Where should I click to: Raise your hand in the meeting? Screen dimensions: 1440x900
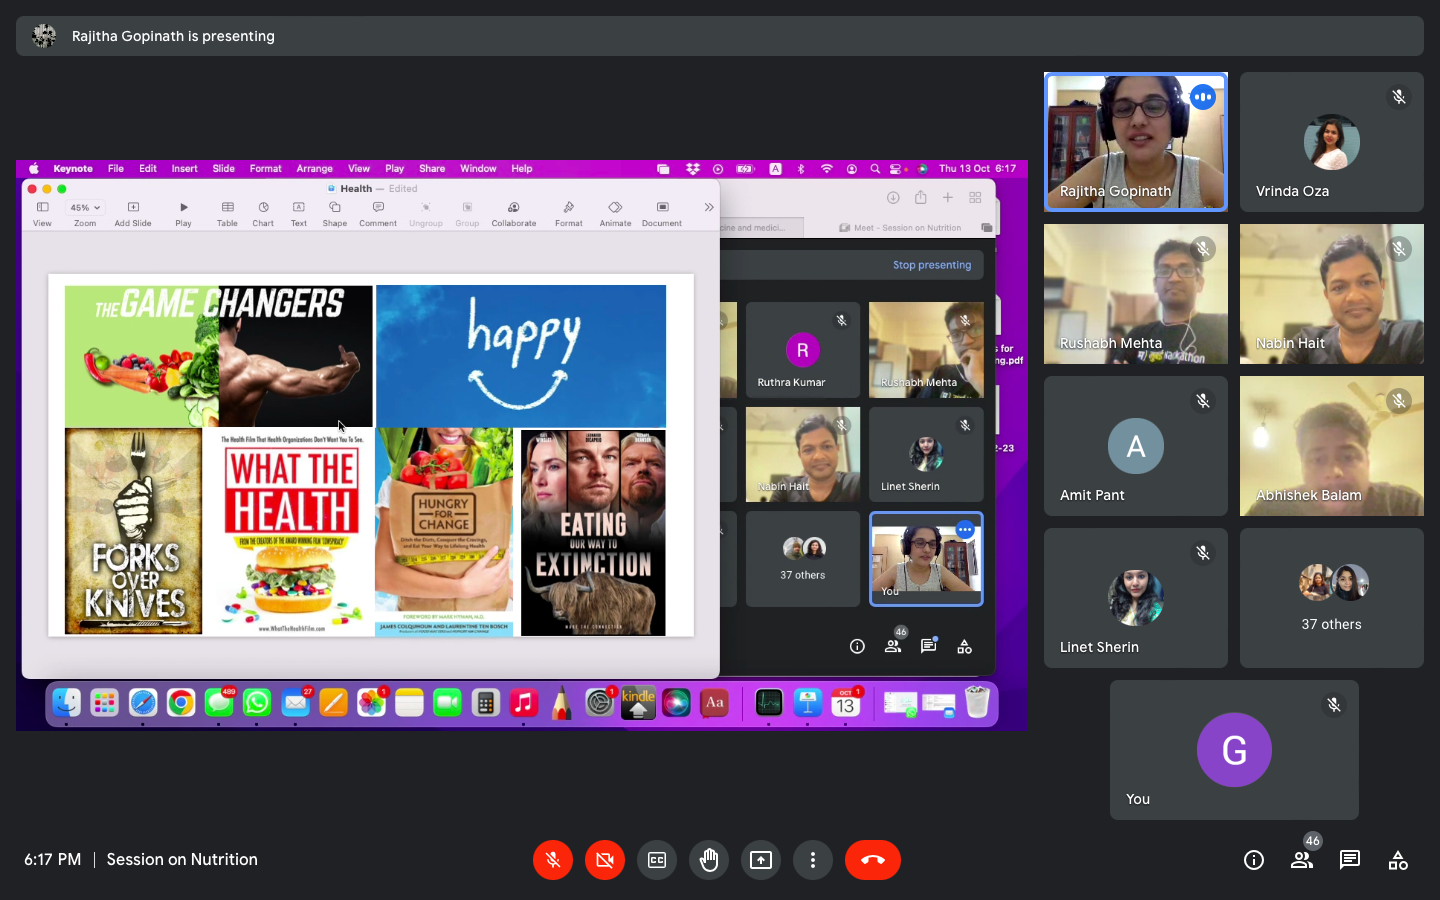(x=709, y=860)
